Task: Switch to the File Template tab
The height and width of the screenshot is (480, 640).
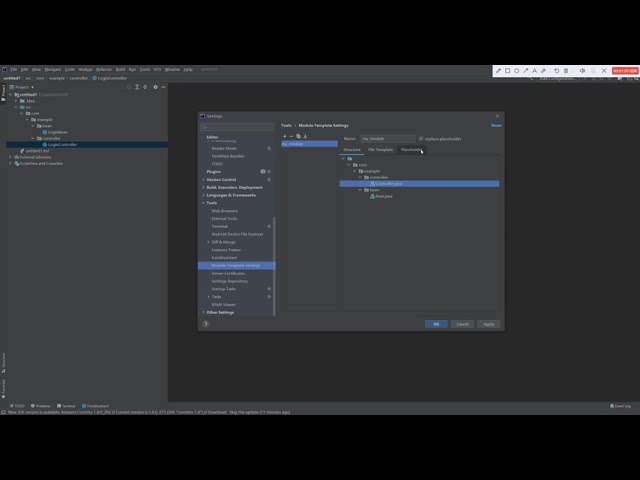Action: (380, 149)
